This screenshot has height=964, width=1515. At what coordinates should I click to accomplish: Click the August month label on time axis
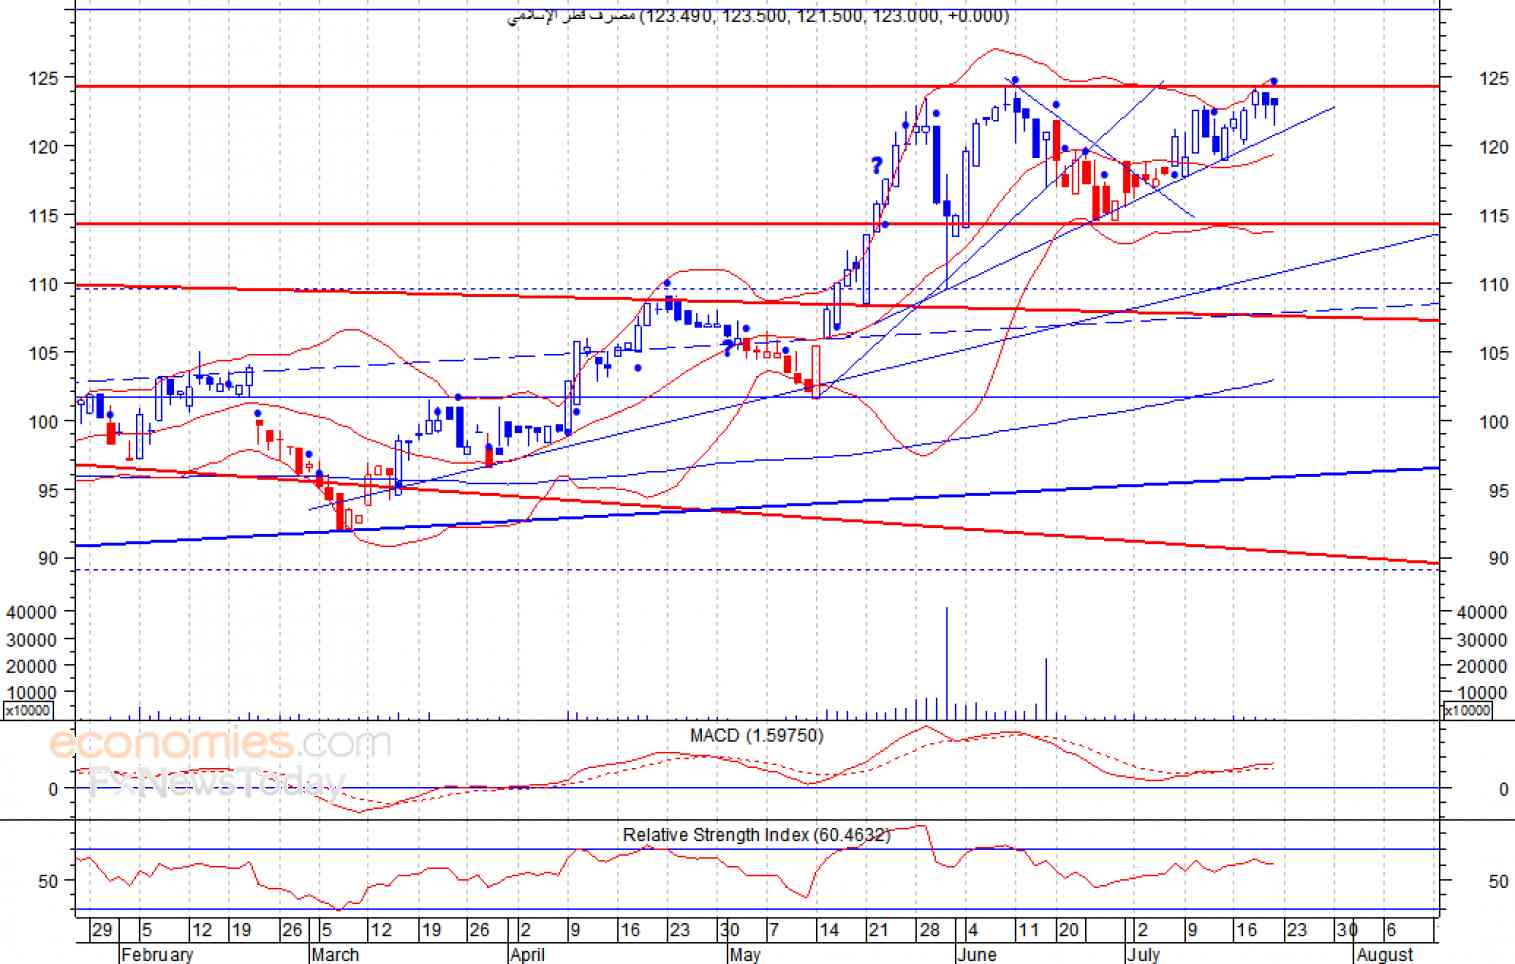(x=1385, y=954)
